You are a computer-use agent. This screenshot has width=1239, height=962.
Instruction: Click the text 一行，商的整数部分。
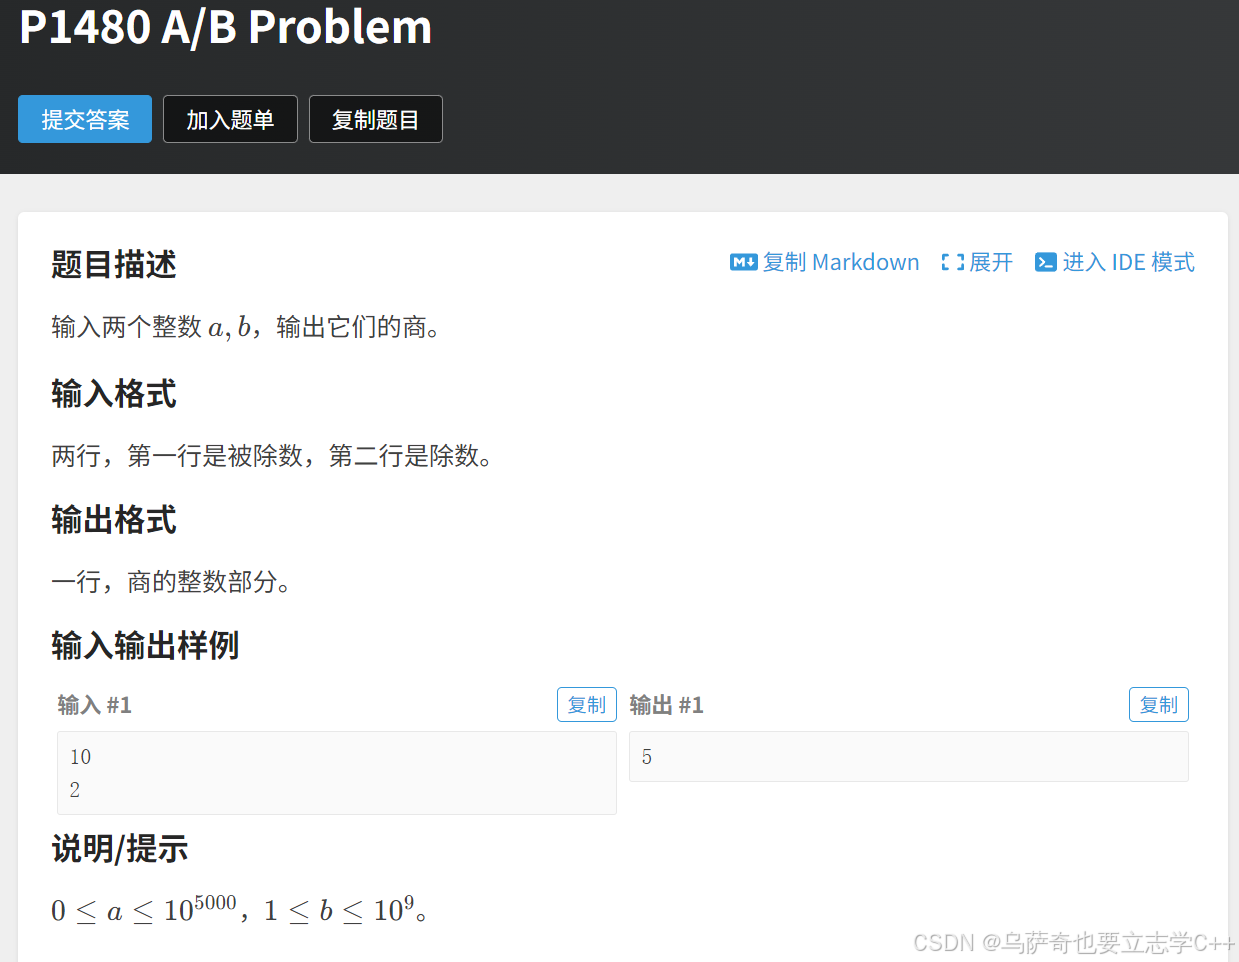171,582
